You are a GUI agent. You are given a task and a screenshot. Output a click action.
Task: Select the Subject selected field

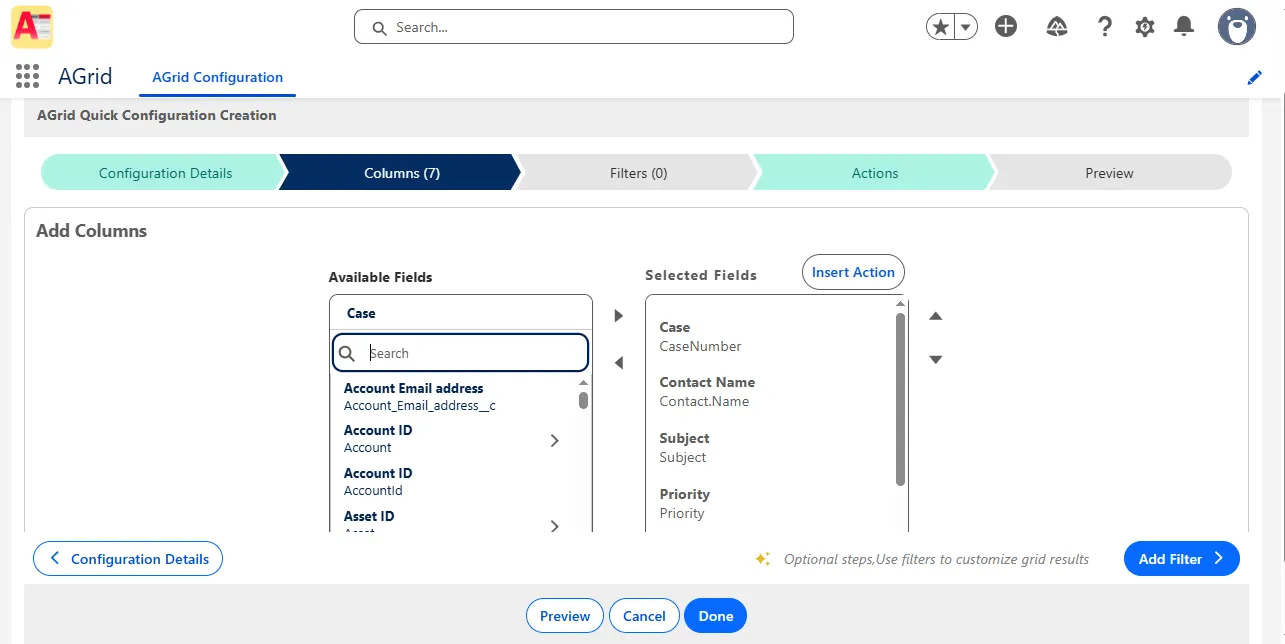[x=770, y=448]
